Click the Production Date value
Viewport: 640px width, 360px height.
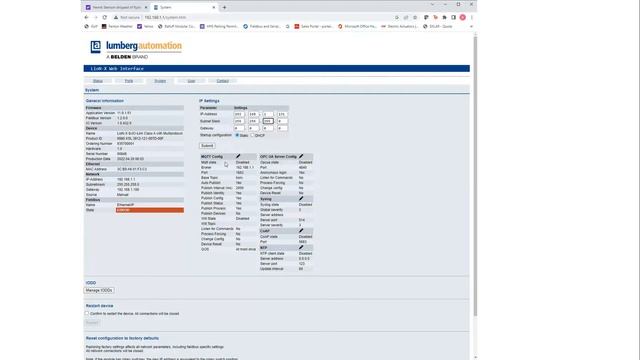130,159
